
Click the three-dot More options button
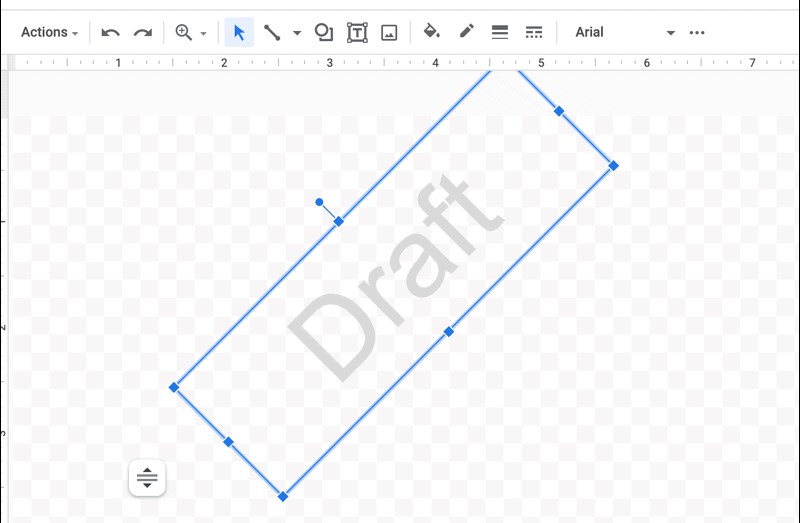(x=697, y=33)
